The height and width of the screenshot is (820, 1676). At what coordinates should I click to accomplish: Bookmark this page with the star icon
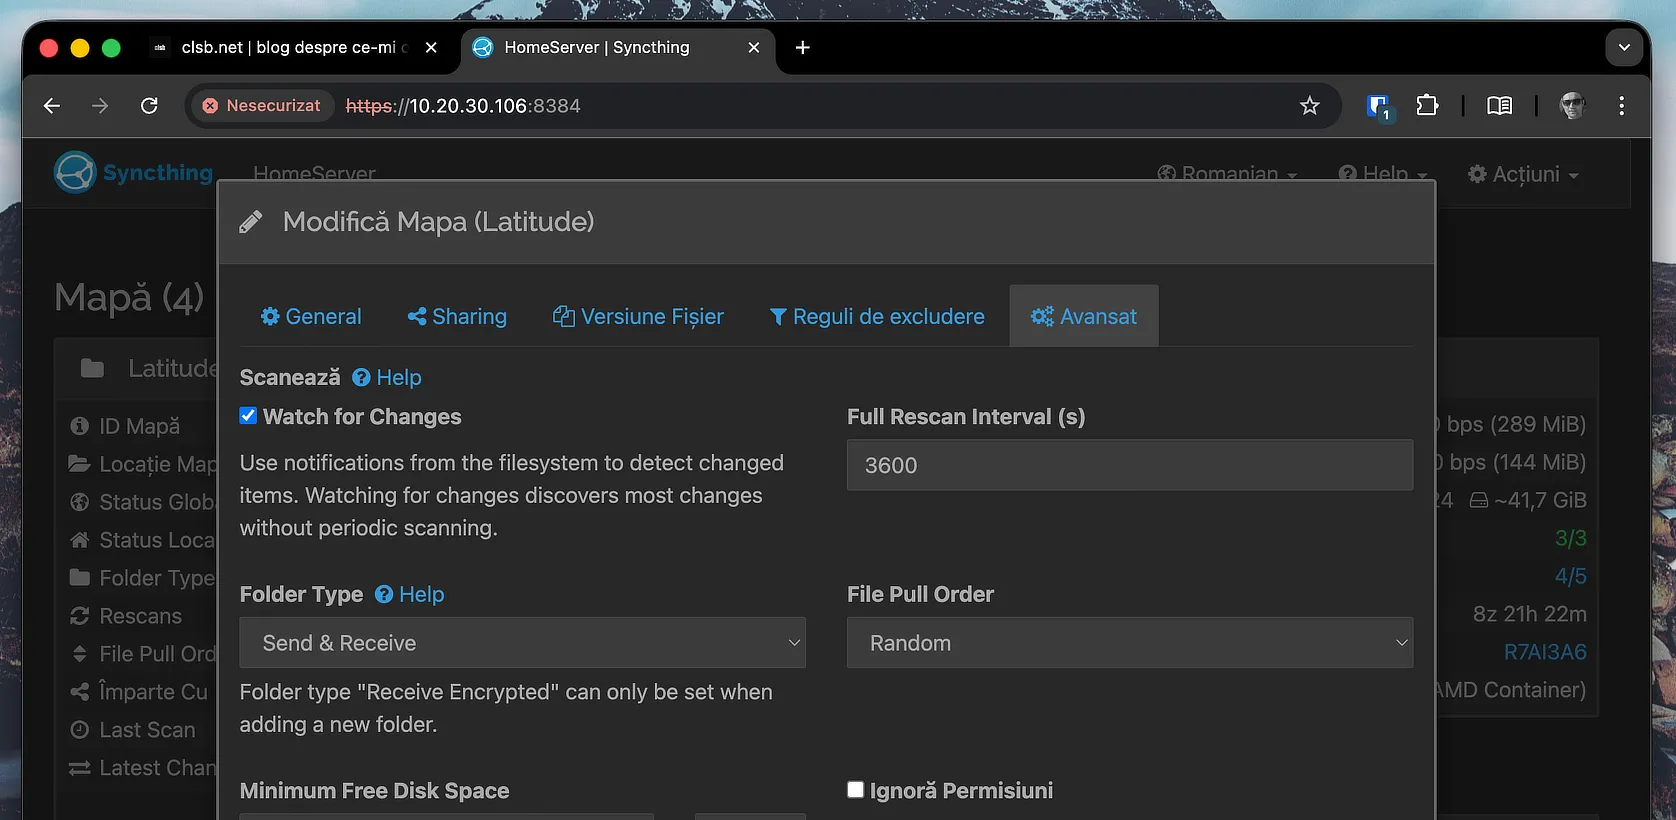[x=1309, y=106]
